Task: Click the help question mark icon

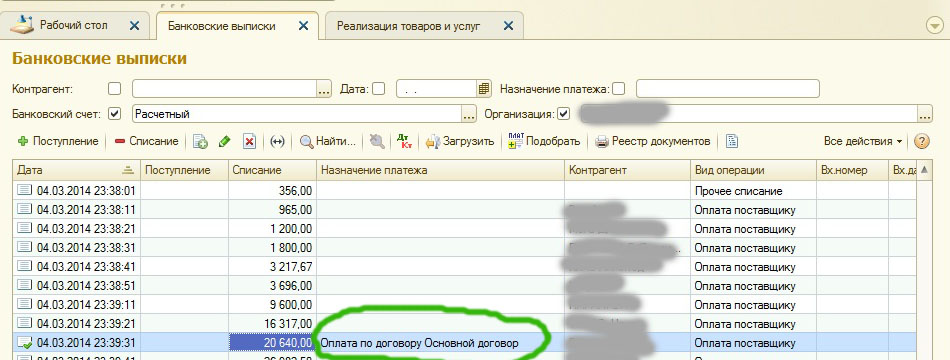Action: pos(922,141)
